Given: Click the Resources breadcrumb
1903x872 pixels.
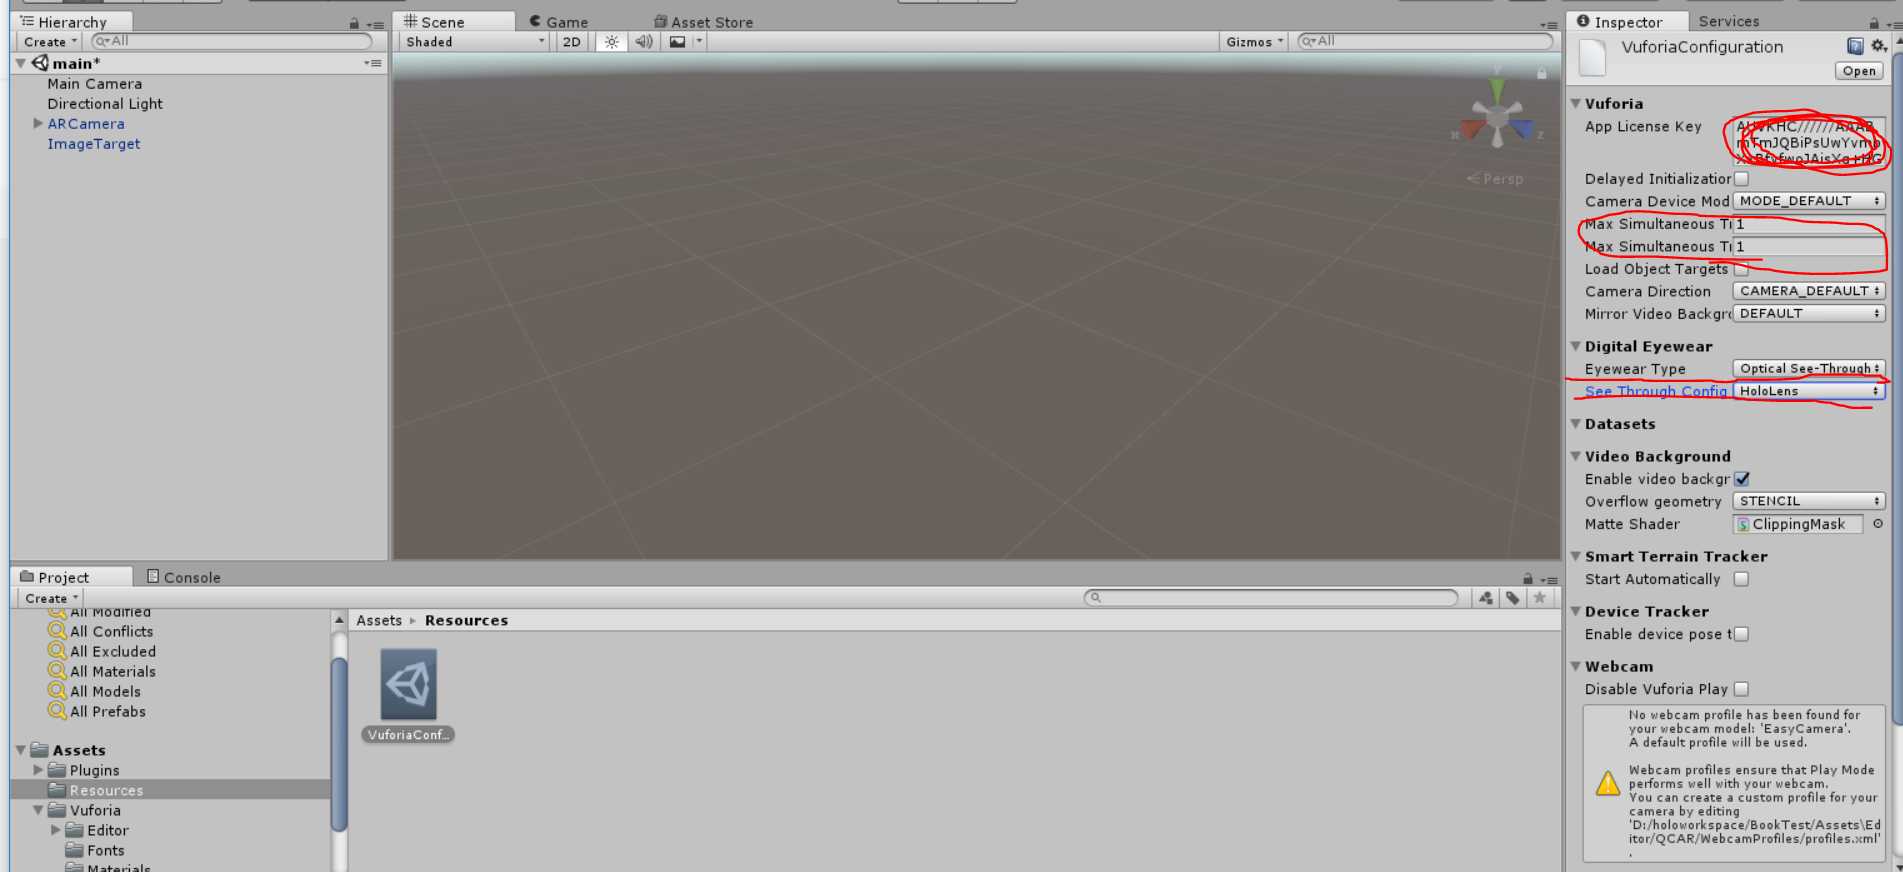Looking at the screenshot, I should [x=466, y=620].
